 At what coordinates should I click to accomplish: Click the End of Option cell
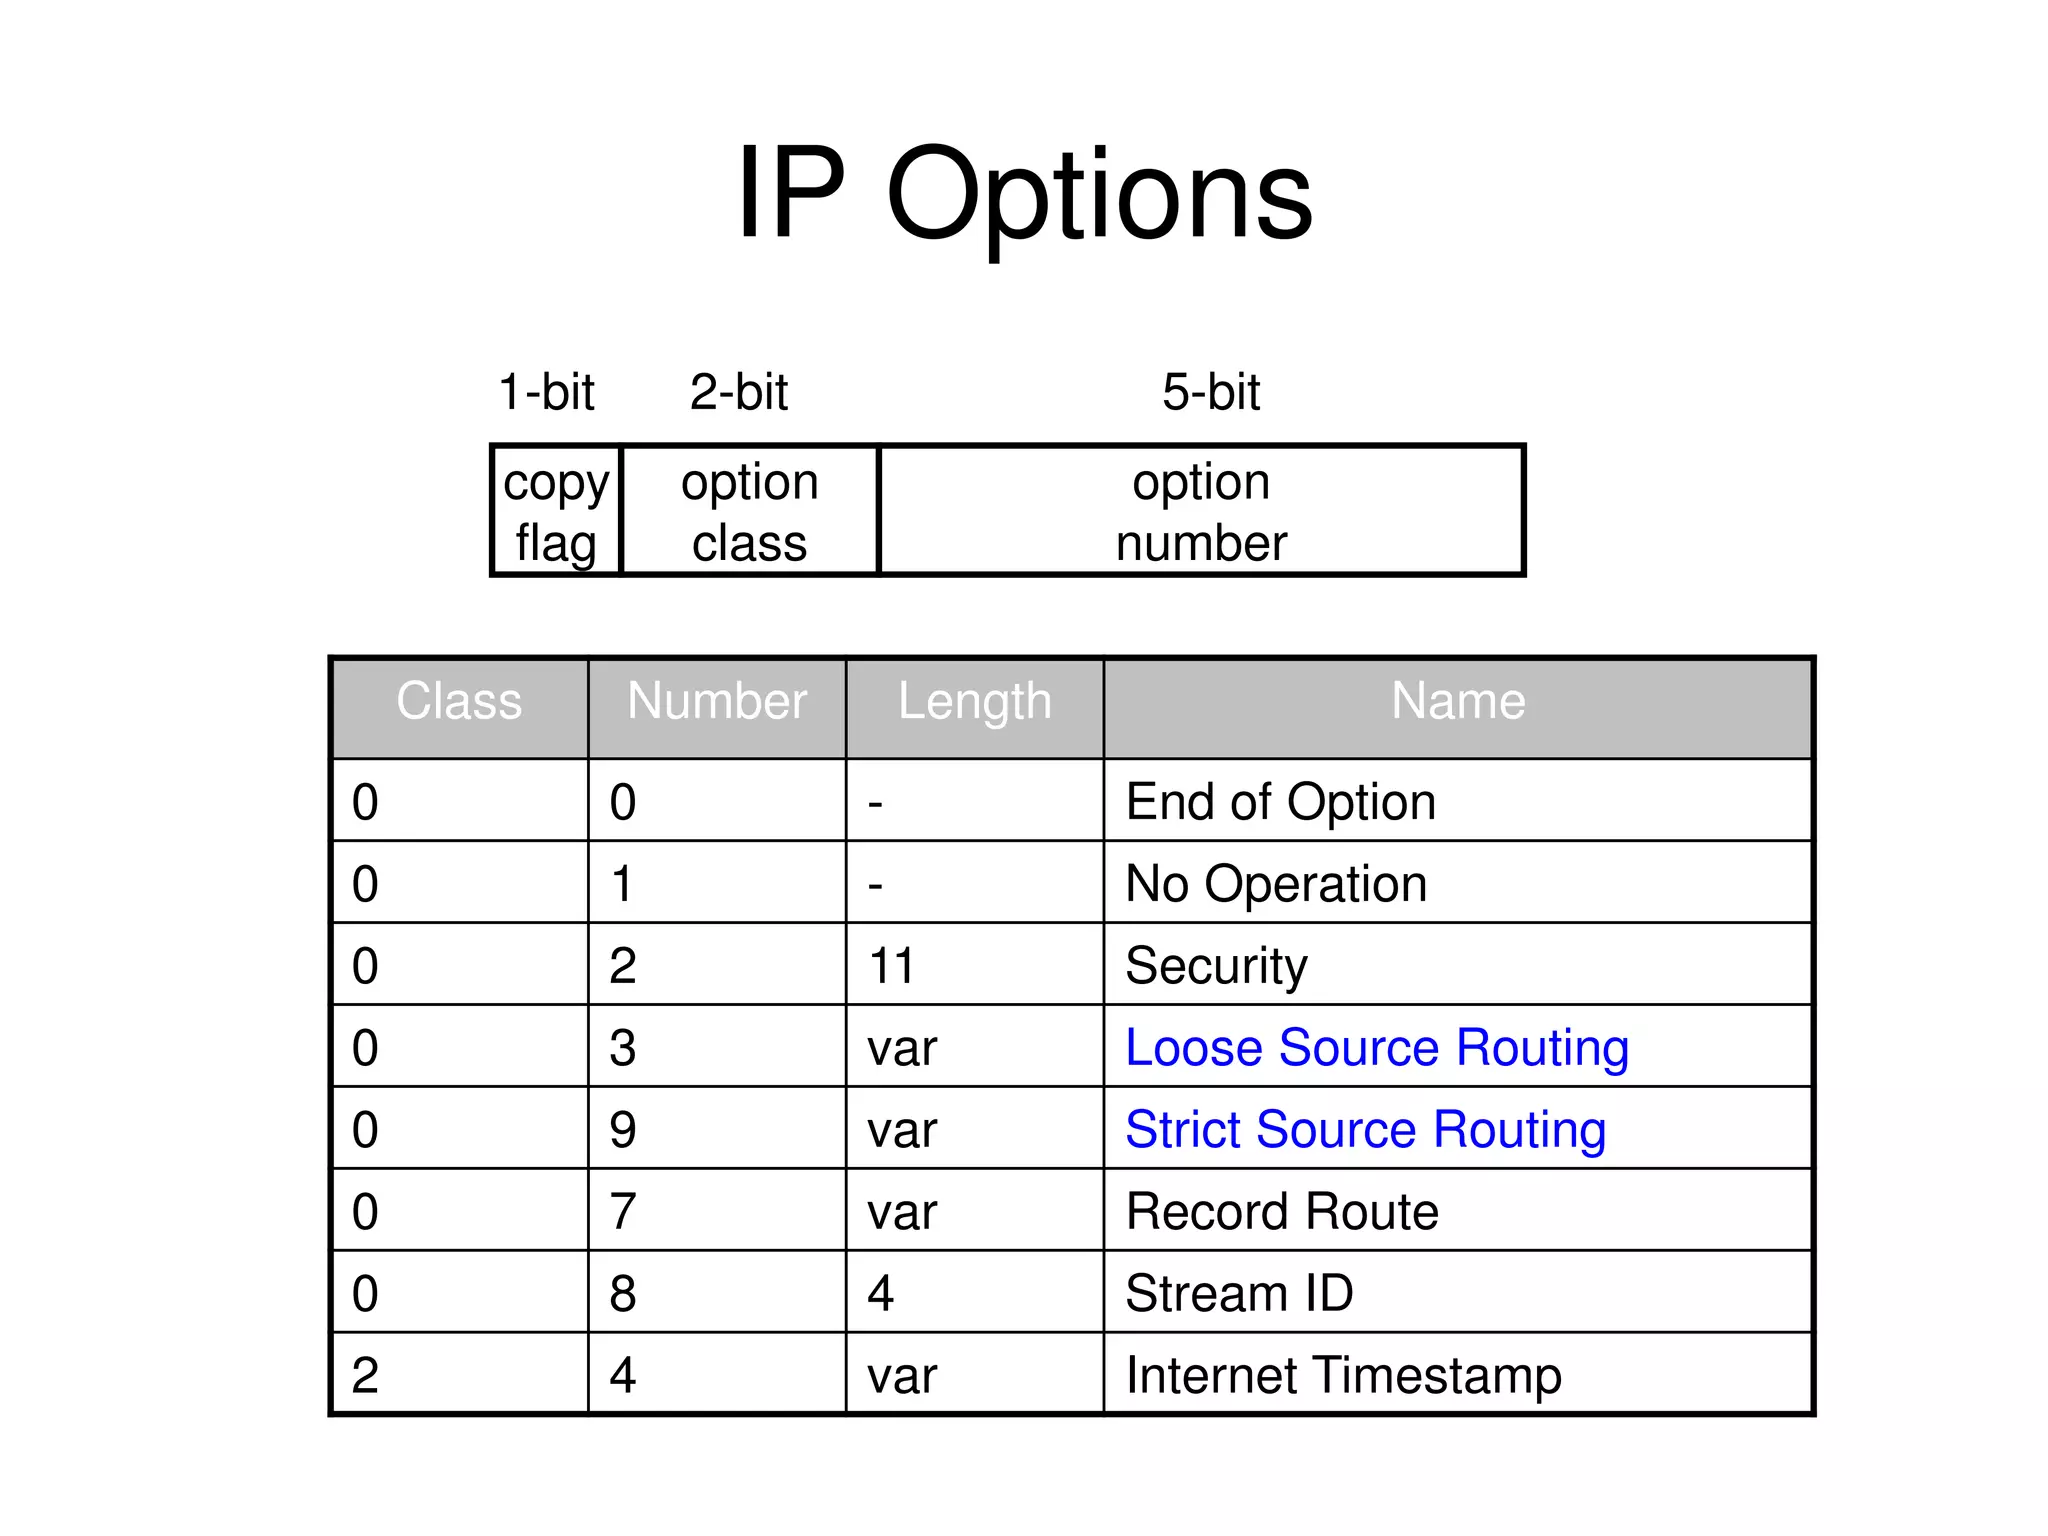click(x=1280, y=802)
